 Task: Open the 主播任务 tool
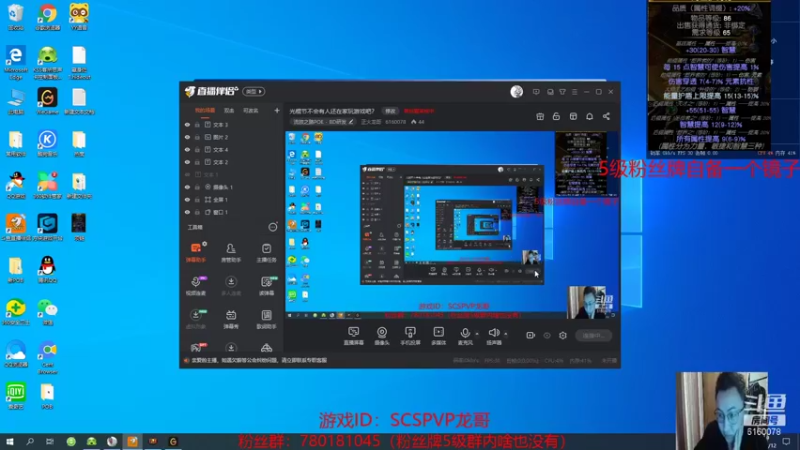tap(266, 252)
